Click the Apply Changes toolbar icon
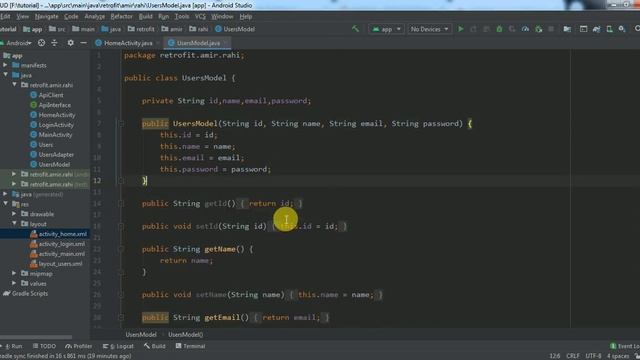Viewport: 640px width, 360px height. tap(473, 29)
